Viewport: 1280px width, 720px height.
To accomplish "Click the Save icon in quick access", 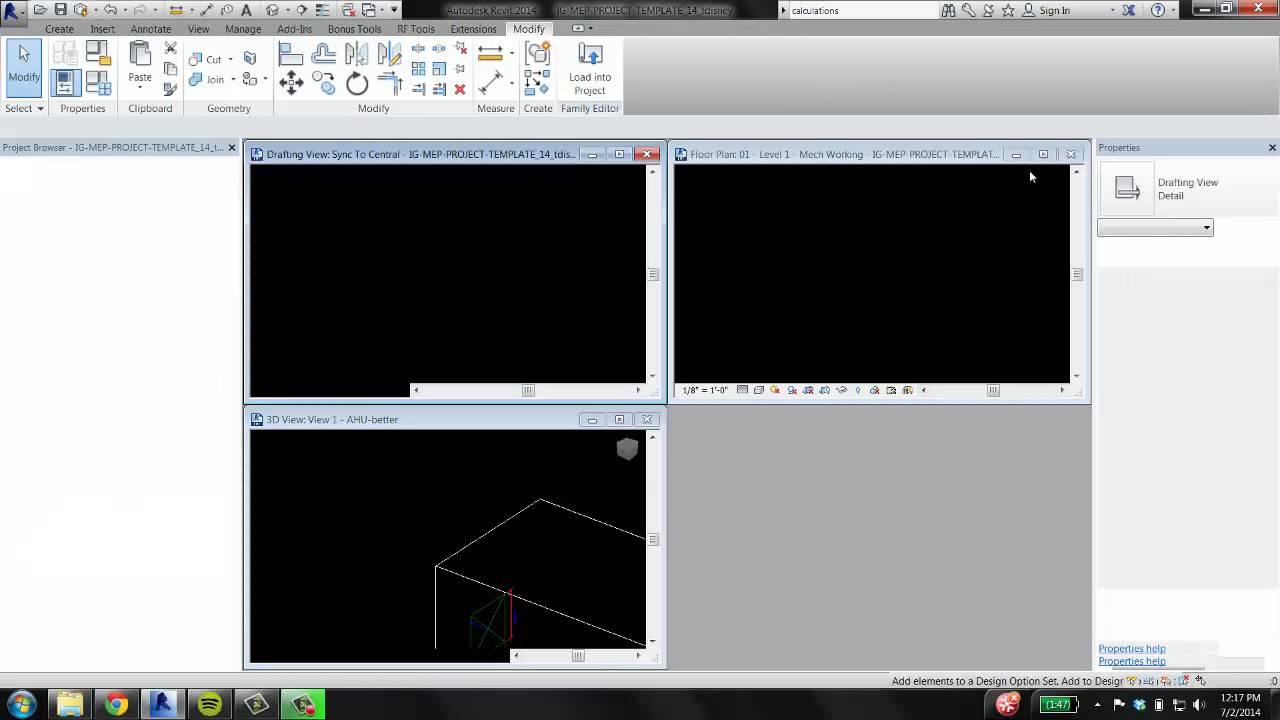I will point(61,10).
